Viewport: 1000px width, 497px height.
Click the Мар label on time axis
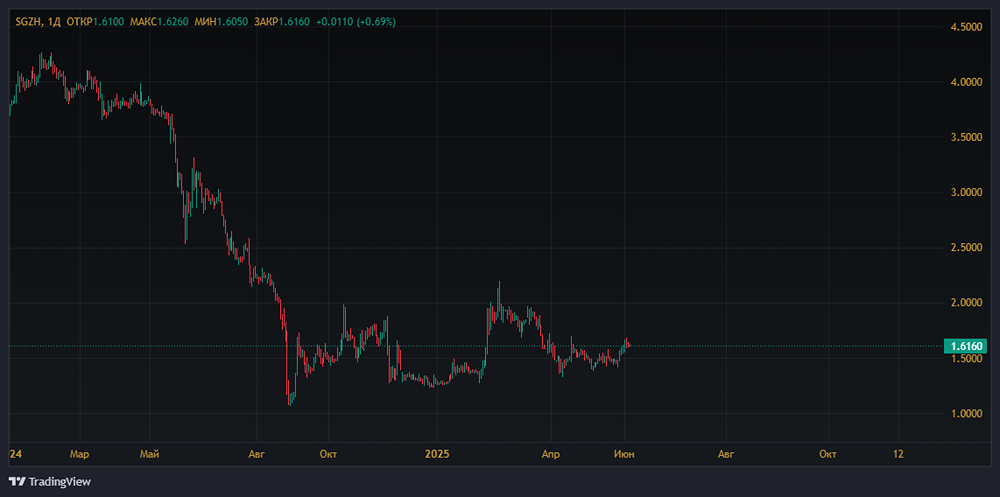click(x=80, y=454)
